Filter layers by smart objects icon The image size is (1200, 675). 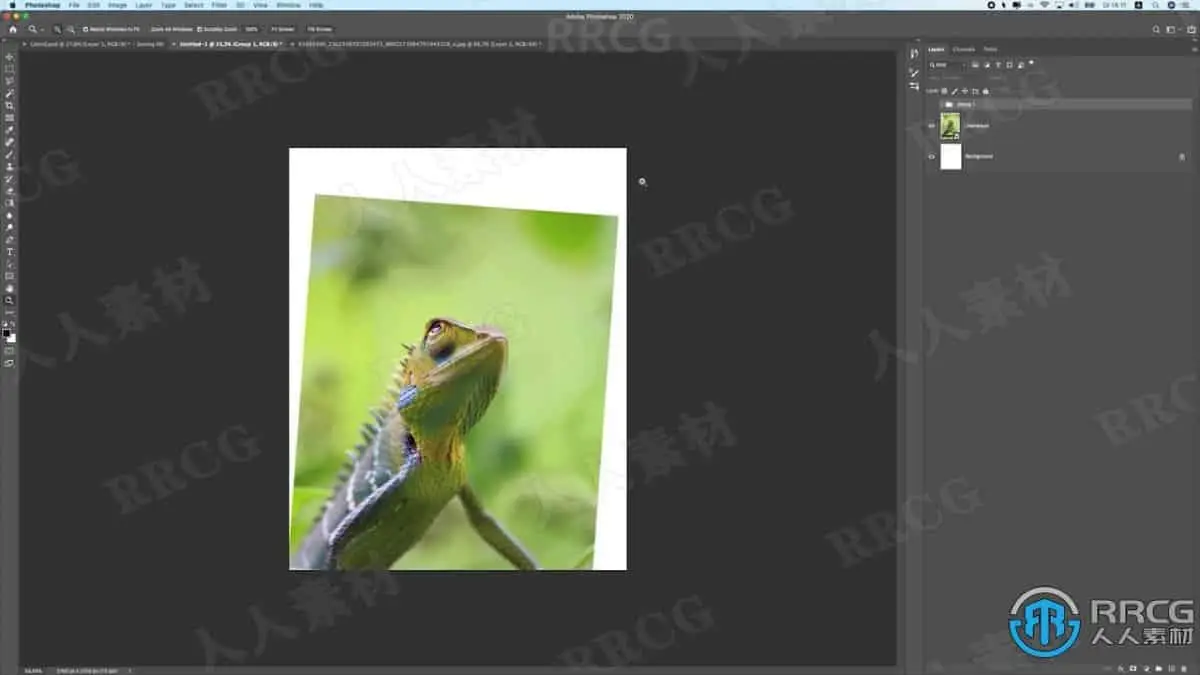coord(1021,64)
